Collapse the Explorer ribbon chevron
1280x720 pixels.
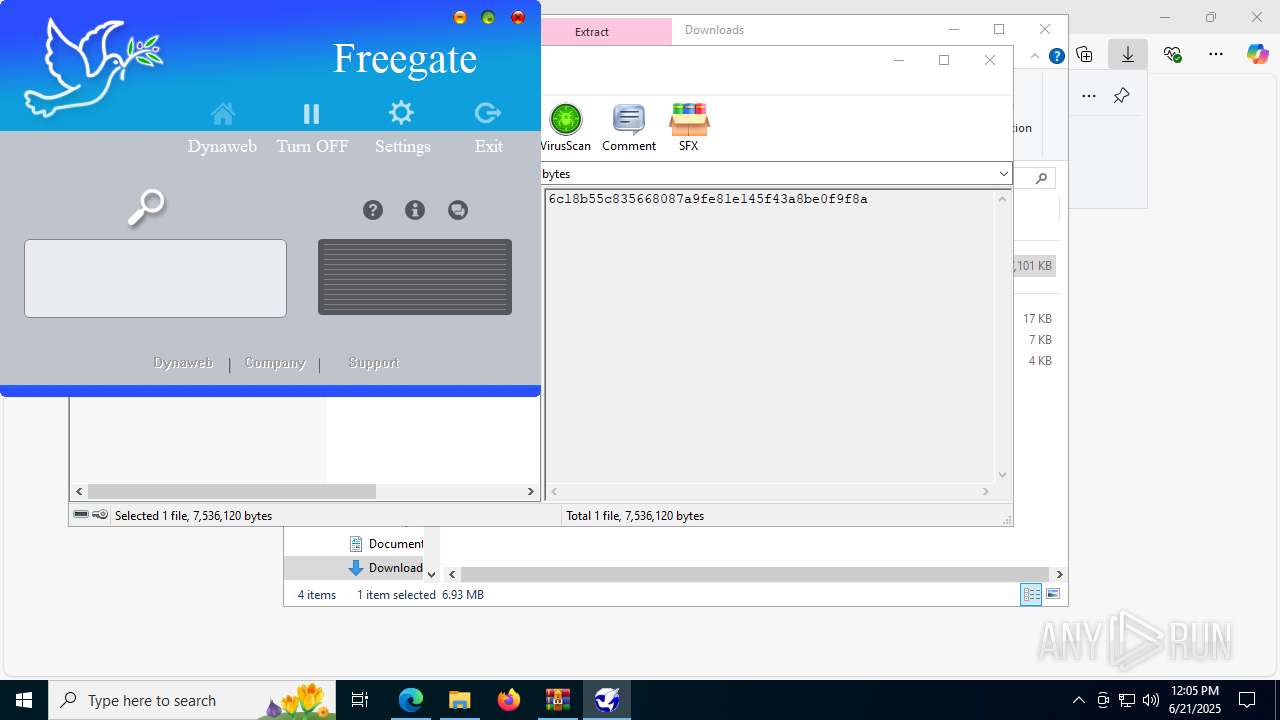pyautogui.click(x=1035, y=57)
